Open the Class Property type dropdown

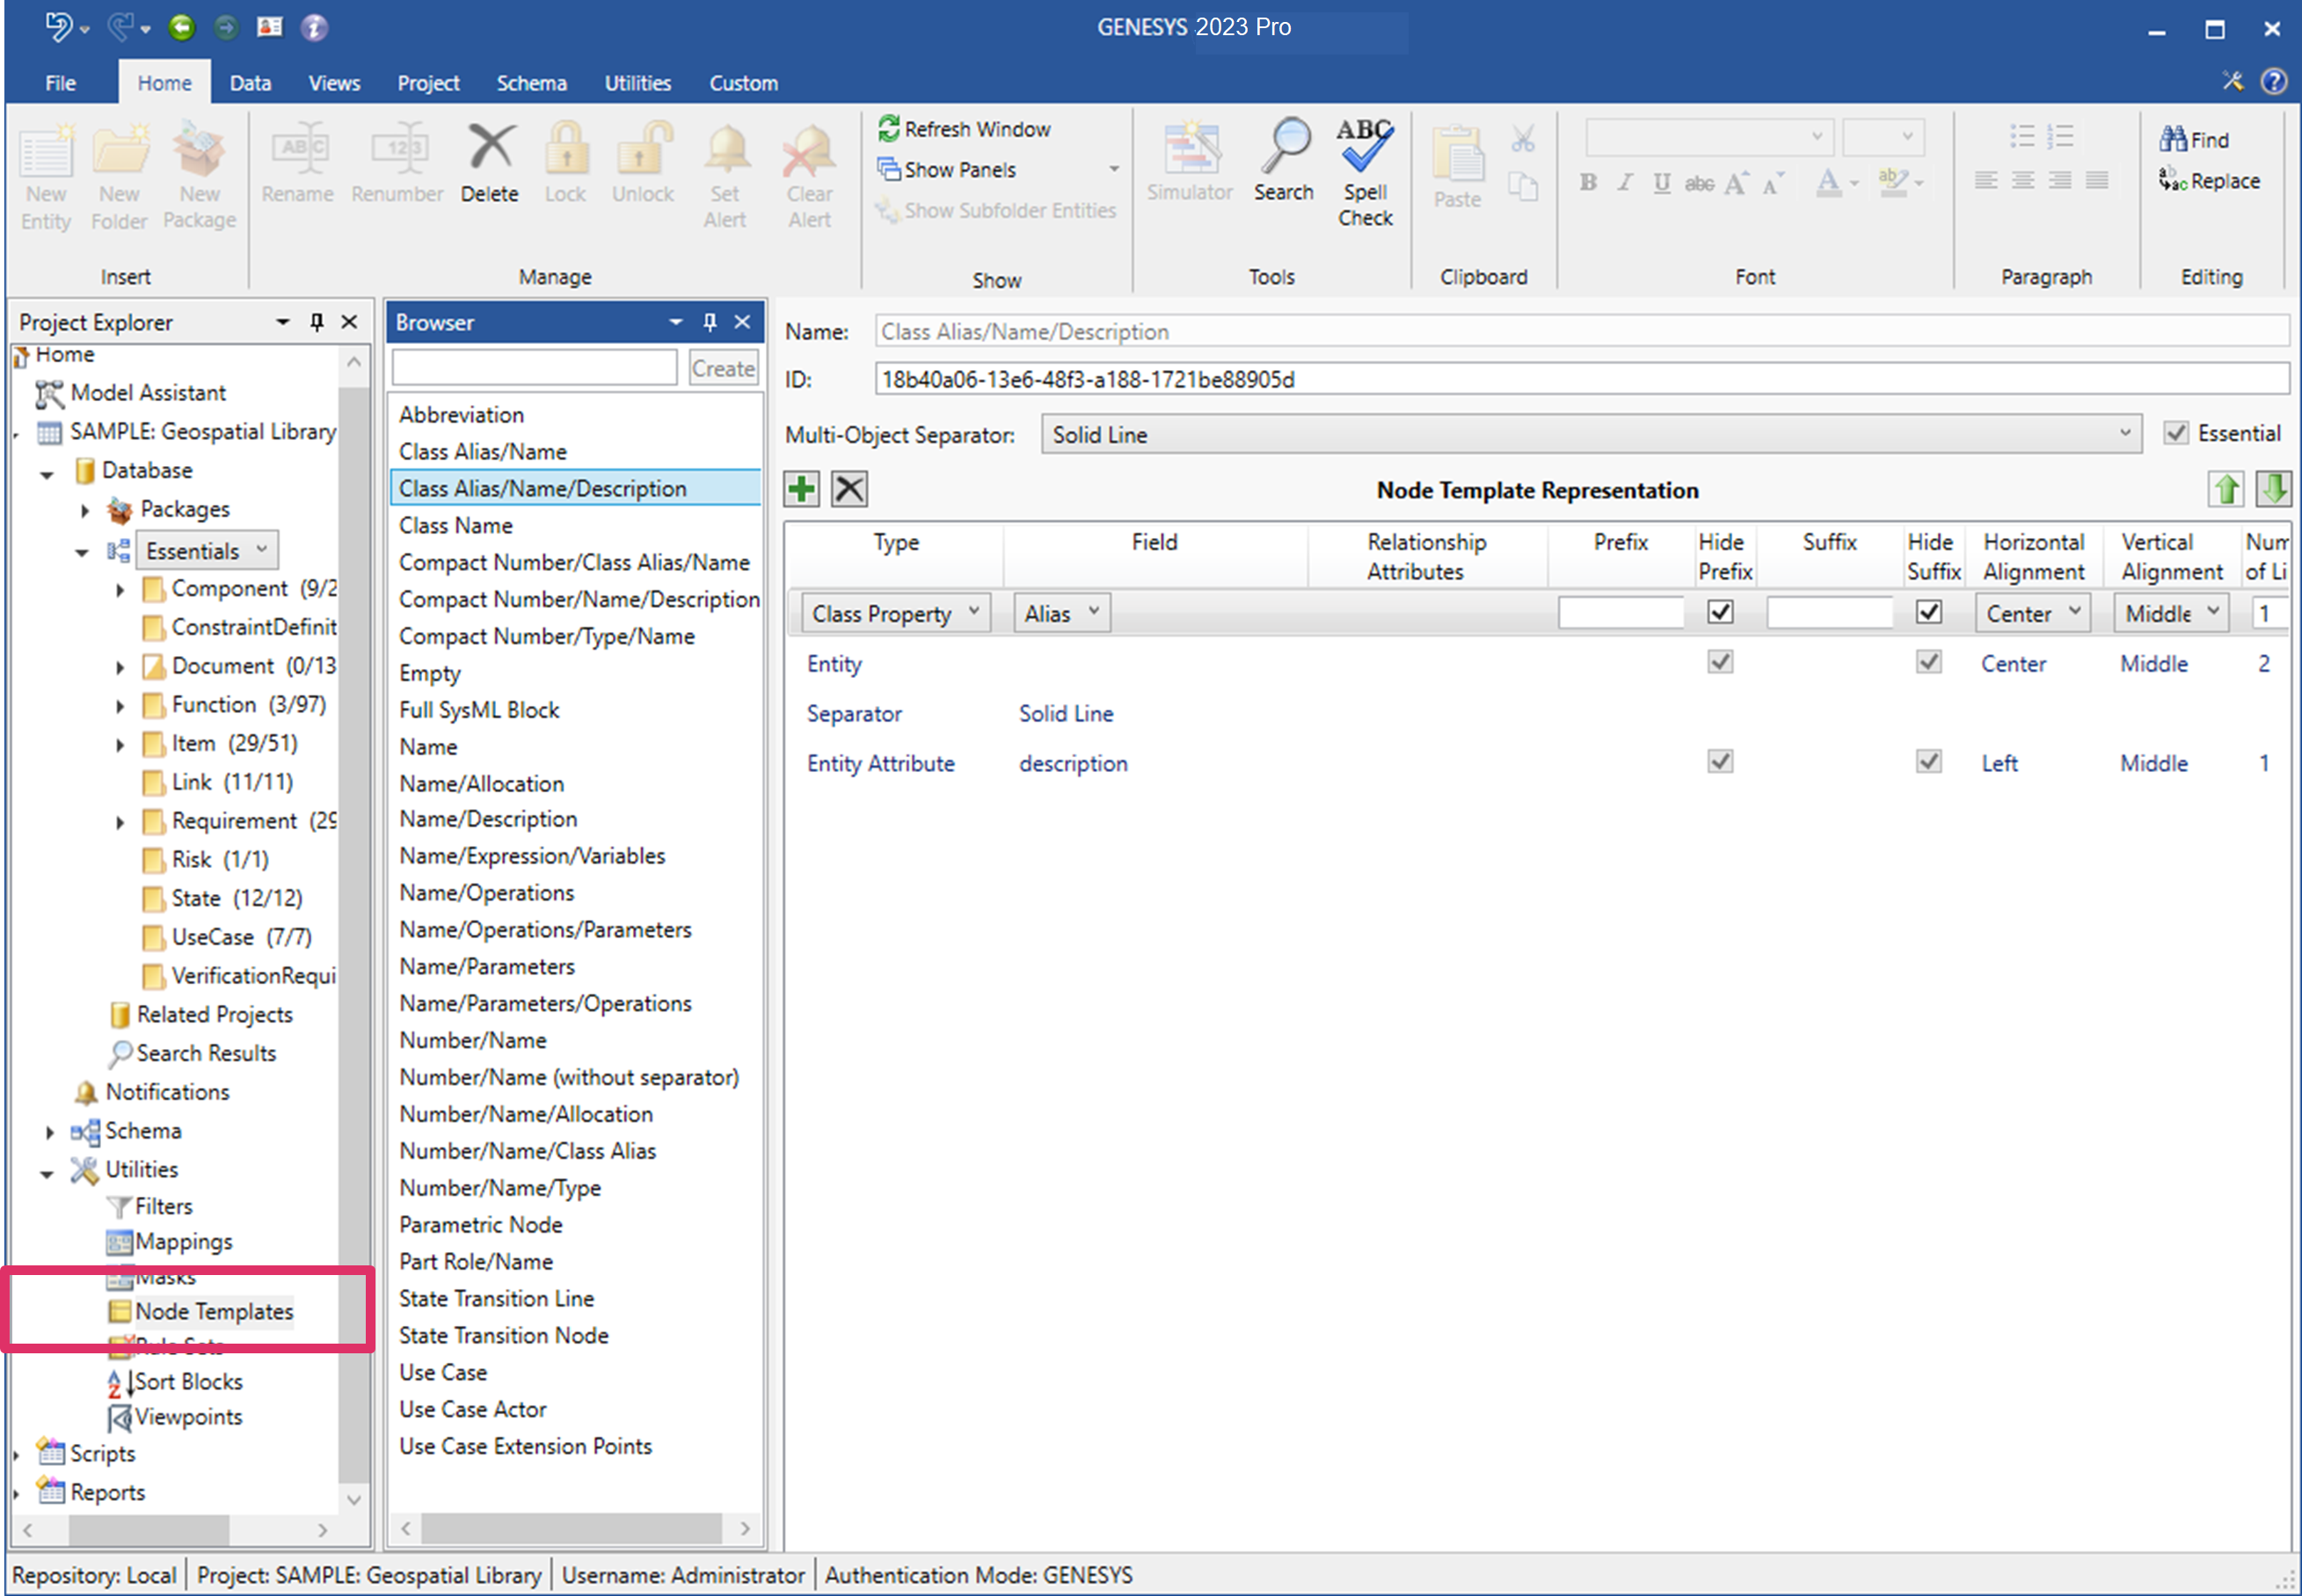coord(896,613)
